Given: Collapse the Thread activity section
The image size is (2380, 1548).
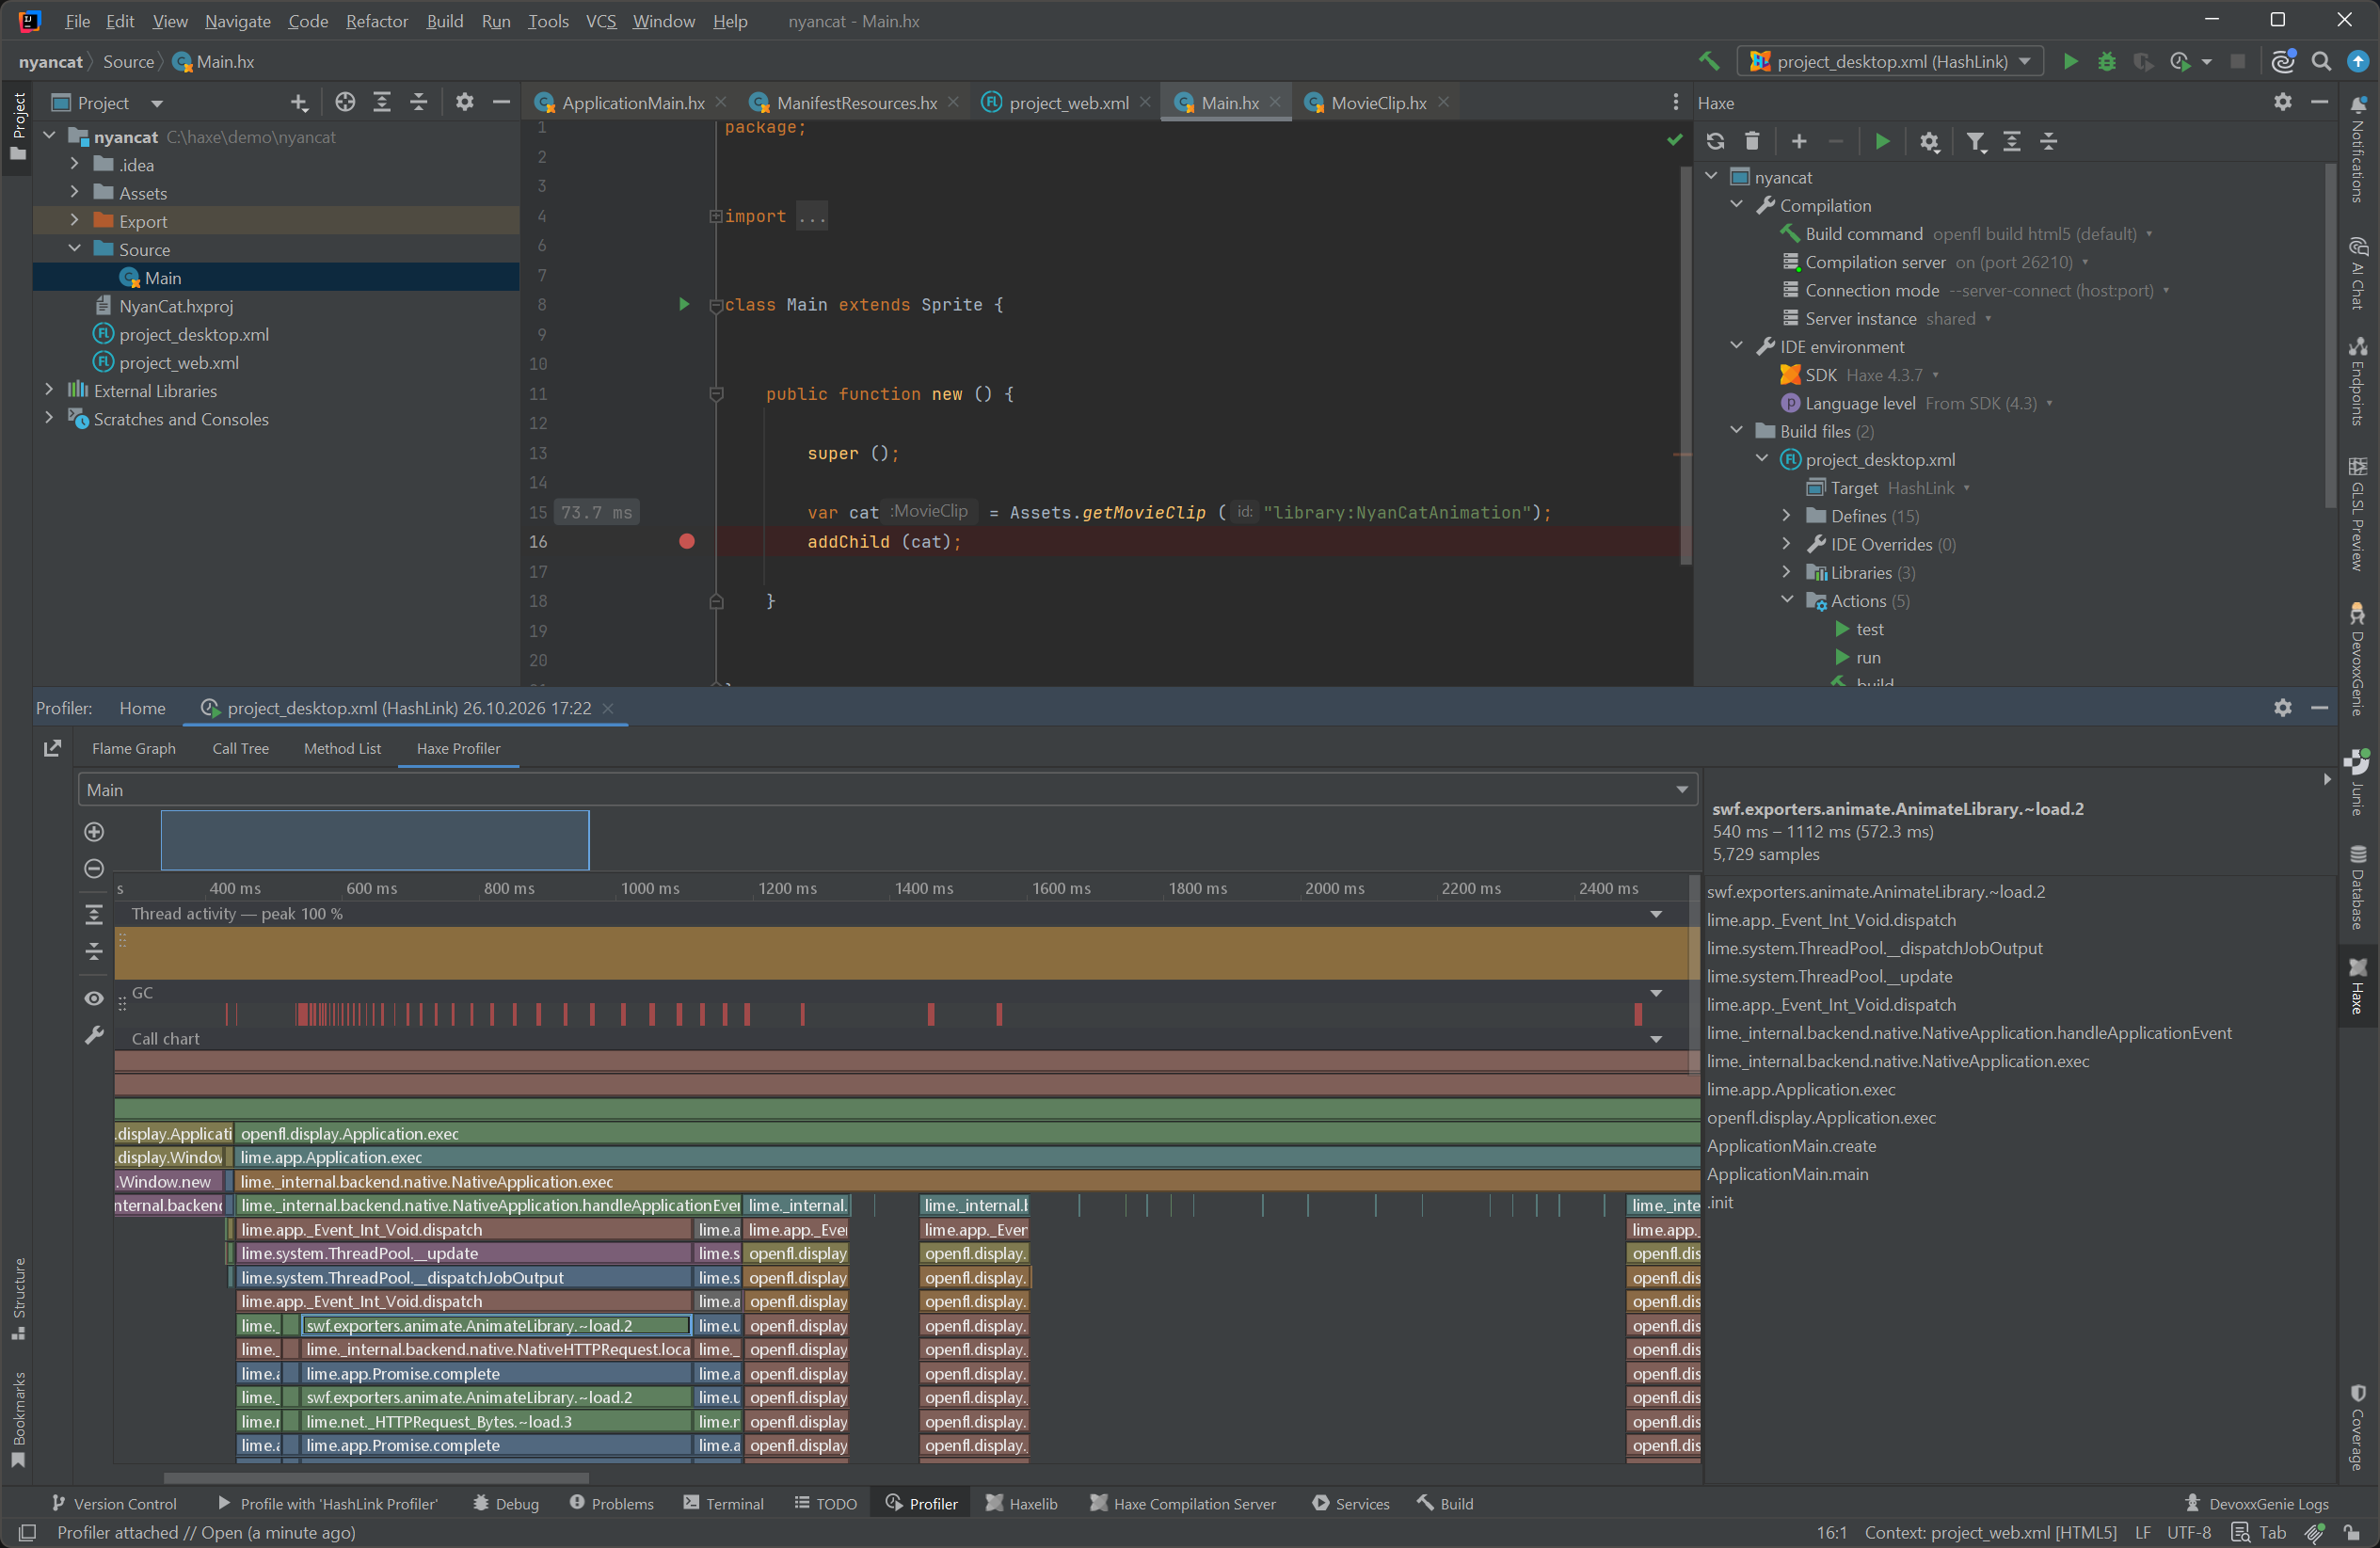Looking at the screenshot, I should (x=1656, y=914).
